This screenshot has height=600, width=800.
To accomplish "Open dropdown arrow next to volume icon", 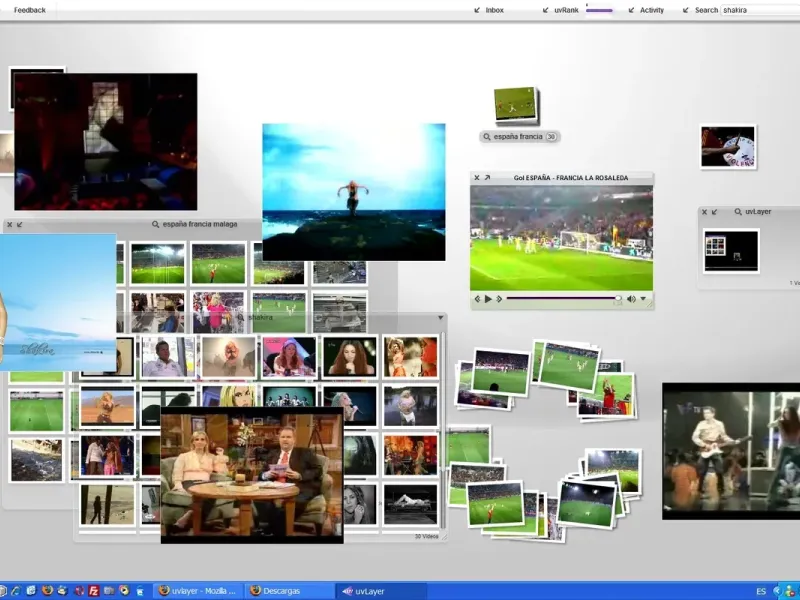I will point(644,299).
